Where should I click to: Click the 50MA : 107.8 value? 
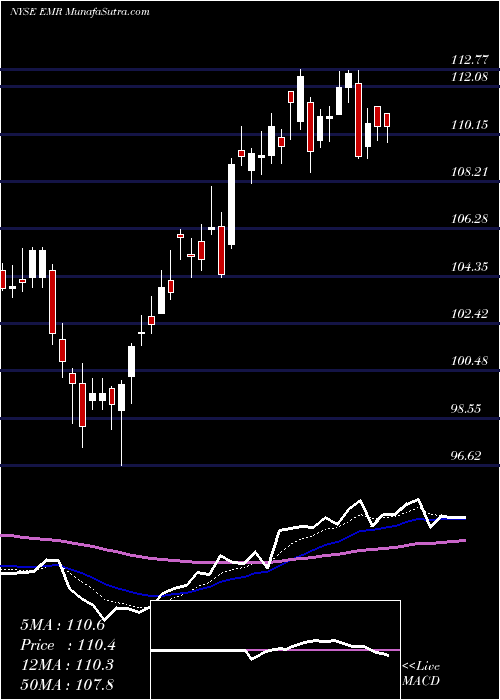(x=67, y=685)
